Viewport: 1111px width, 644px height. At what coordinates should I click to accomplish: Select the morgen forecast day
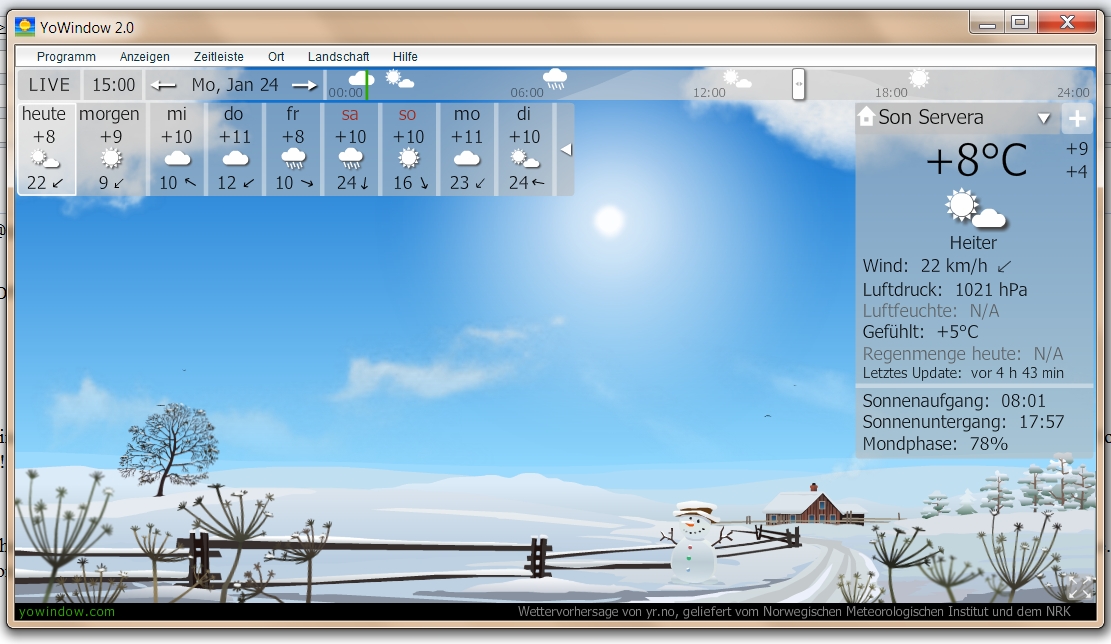coord(111,149)
